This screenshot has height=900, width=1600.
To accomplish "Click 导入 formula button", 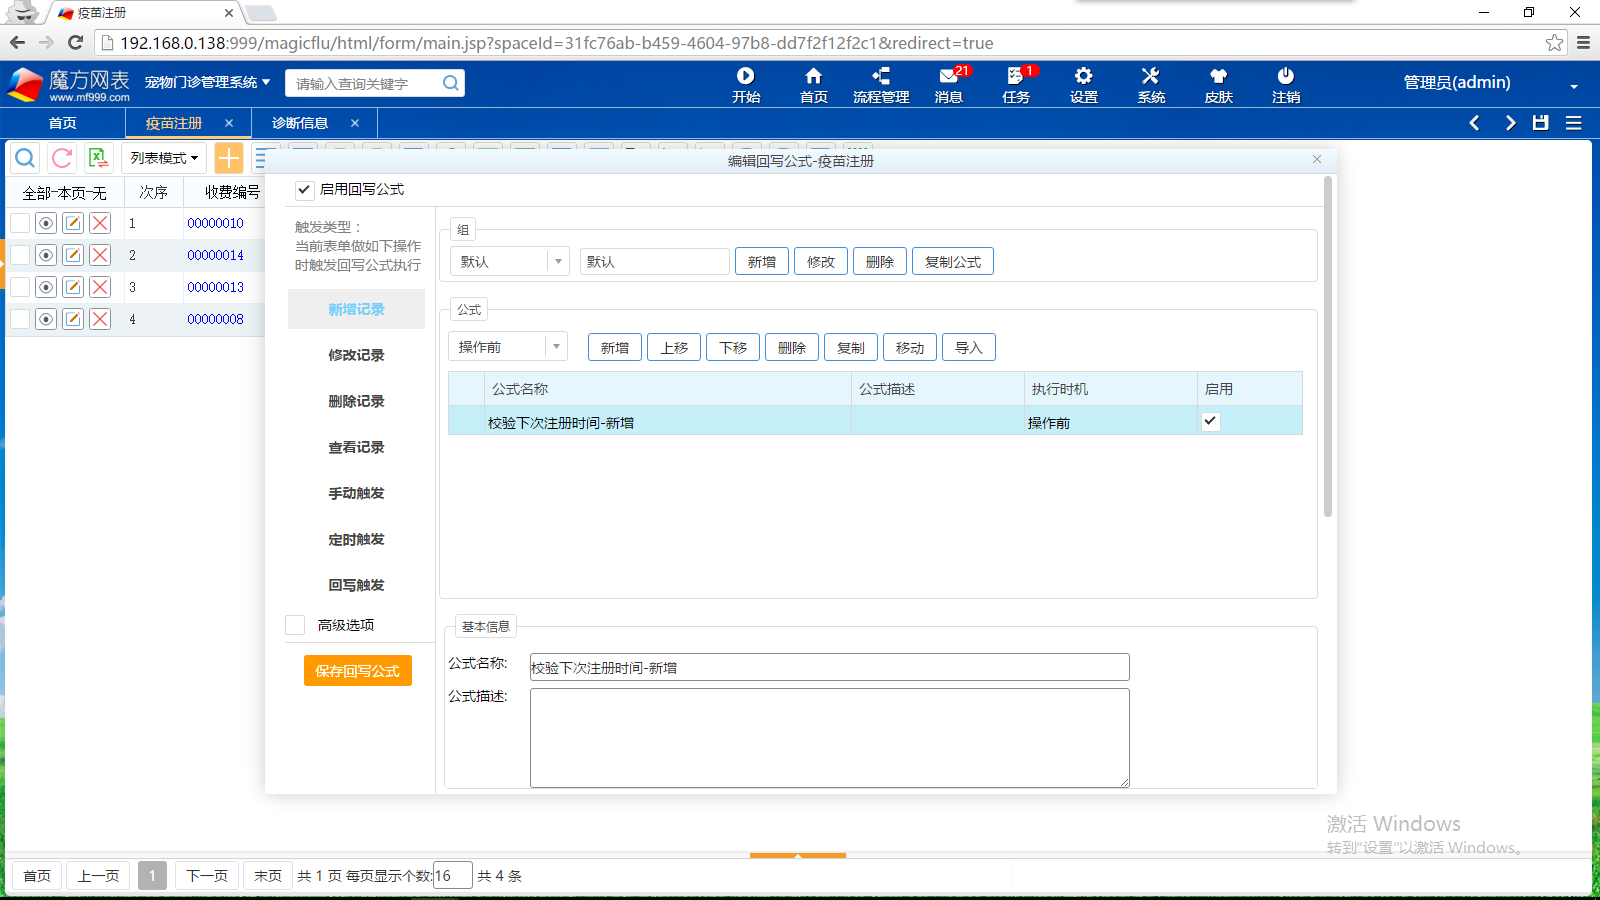I will pyautogui.click(x=969, y=347).
